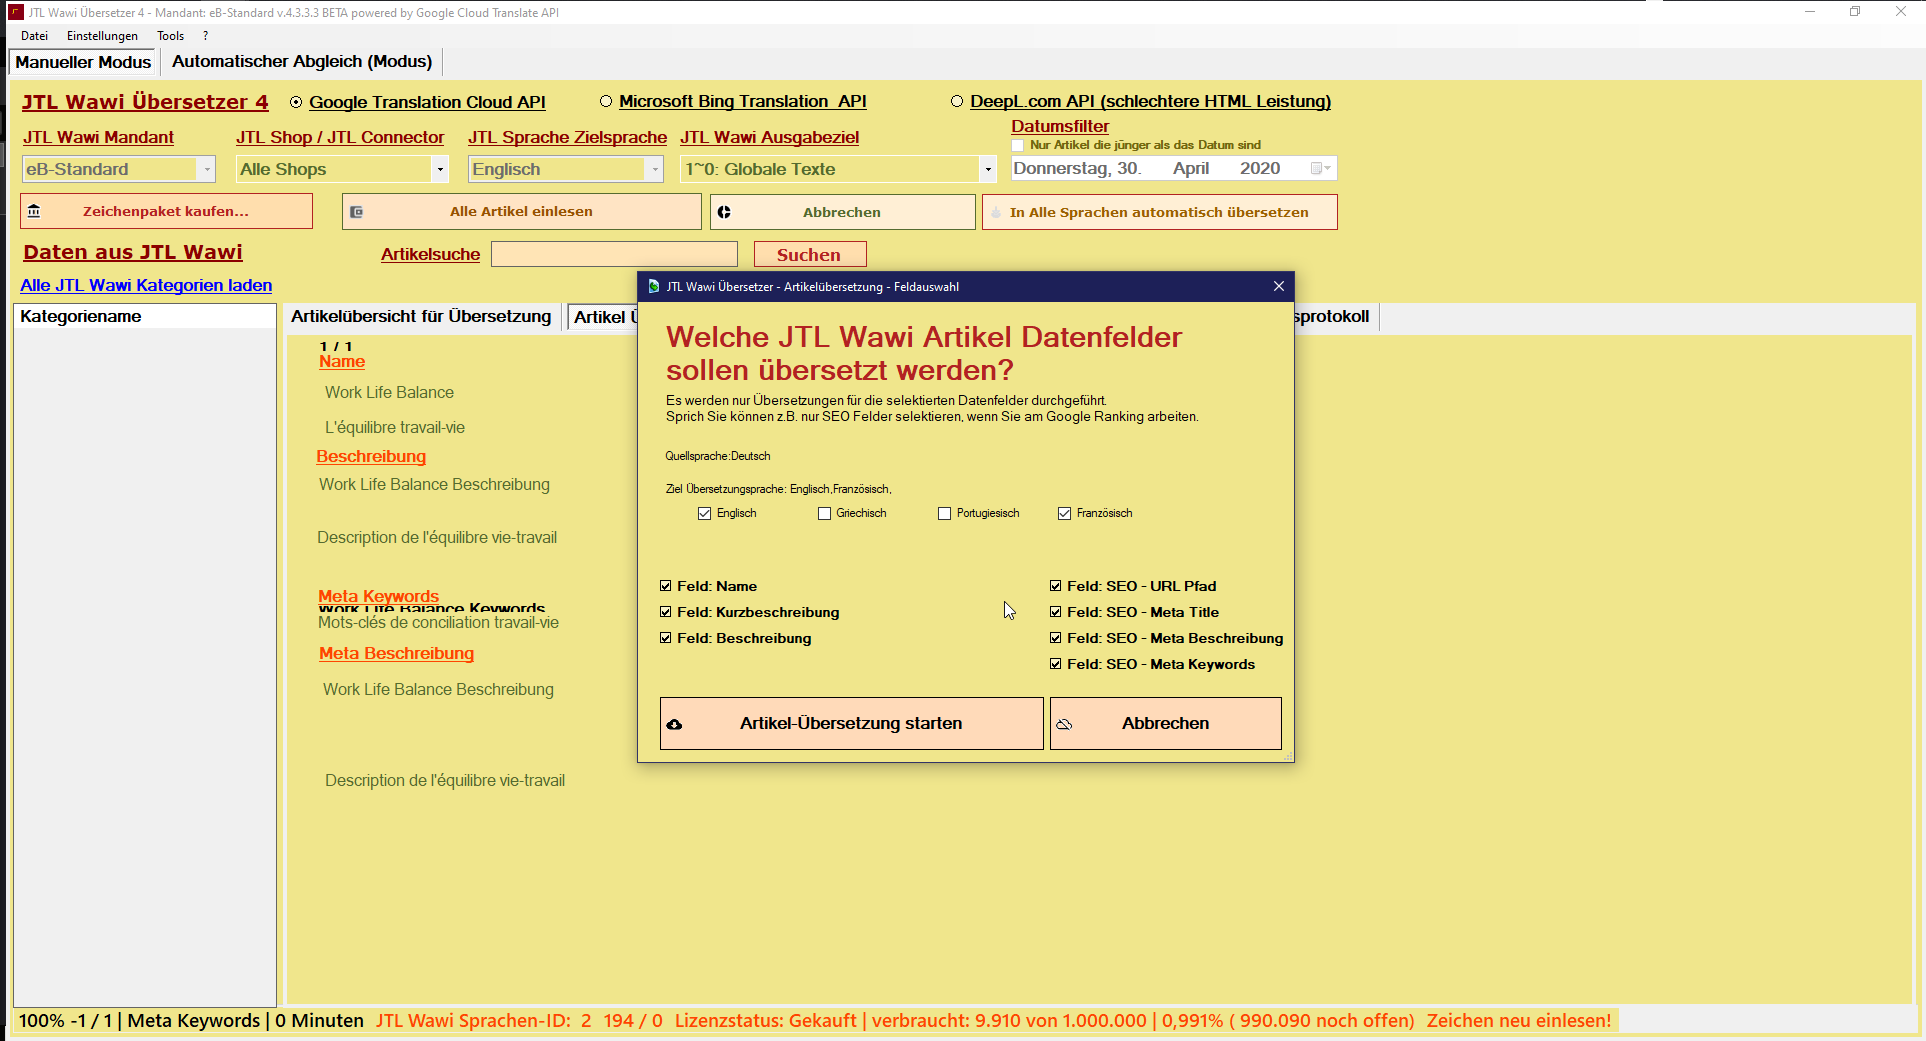The image size is (1926, 1041).
Task: Click the Name section link
Action: [x=342, y=361]
